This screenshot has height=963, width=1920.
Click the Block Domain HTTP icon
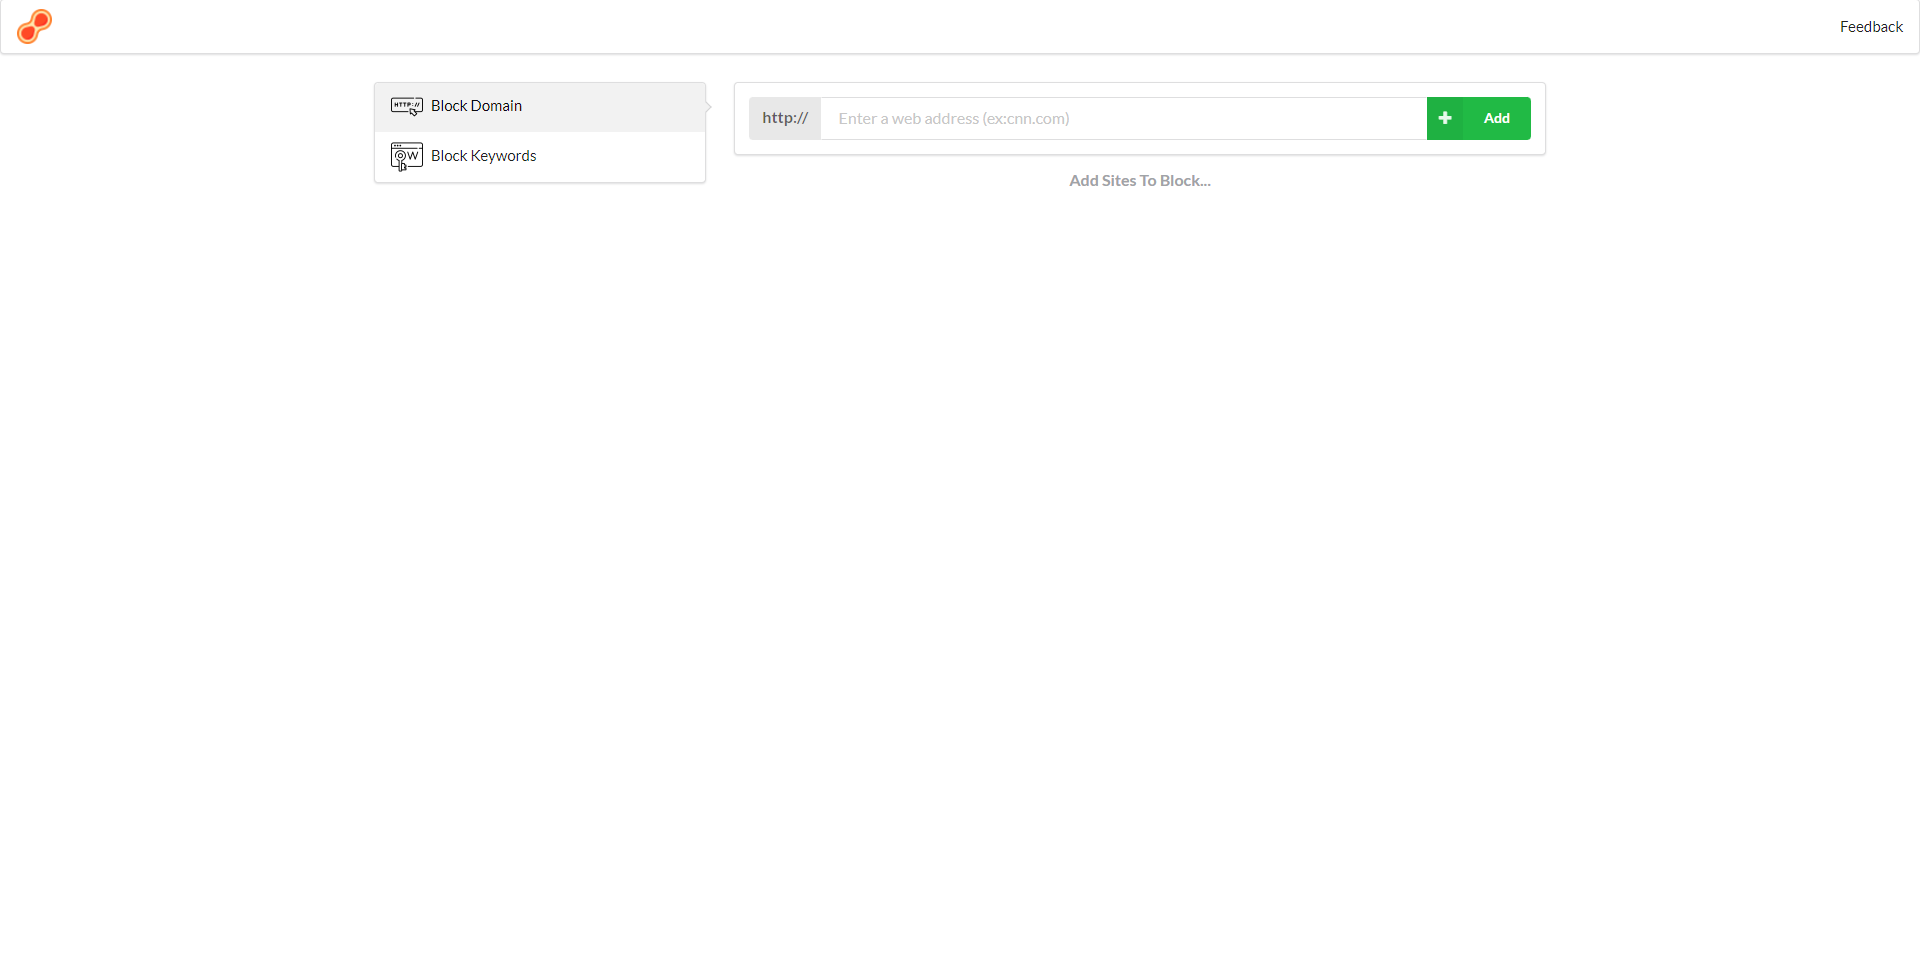(x=407, y=106)
